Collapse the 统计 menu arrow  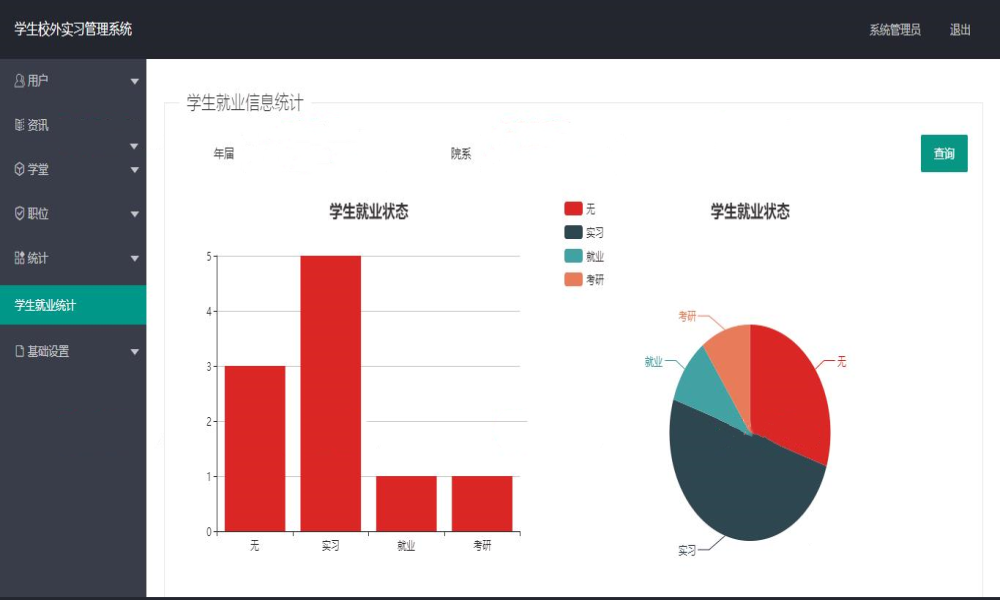(135, 259)
